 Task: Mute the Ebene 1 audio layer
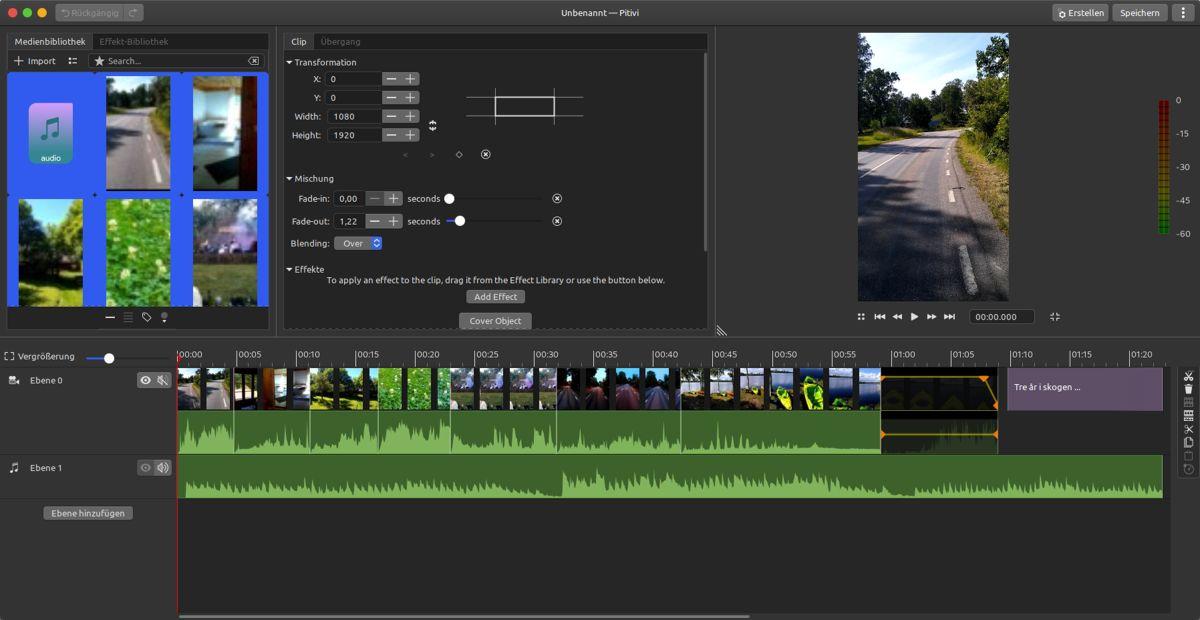pyautogui.click(x=162, y=468)
